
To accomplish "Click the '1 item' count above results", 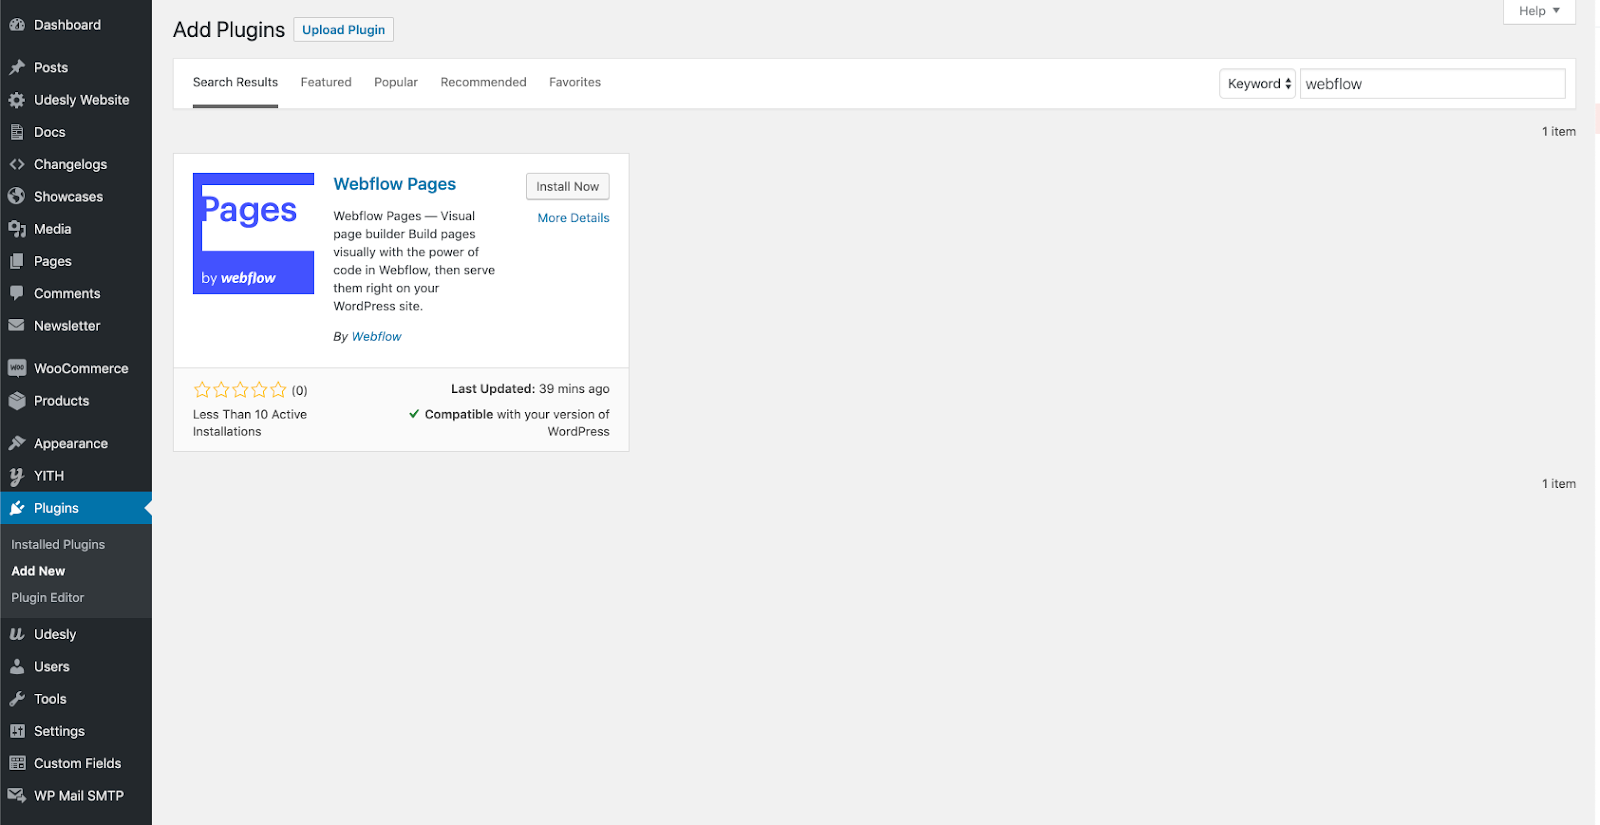I will pyautogui.click(x=1558, y=132).
